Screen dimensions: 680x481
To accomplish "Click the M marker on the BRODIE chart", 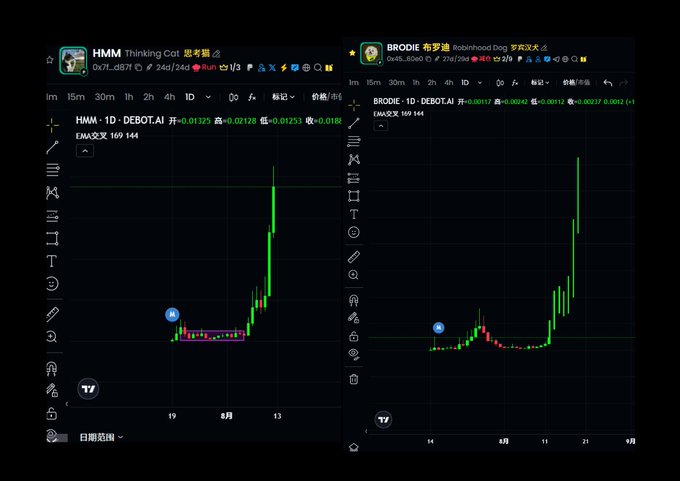I will (438, 328).
